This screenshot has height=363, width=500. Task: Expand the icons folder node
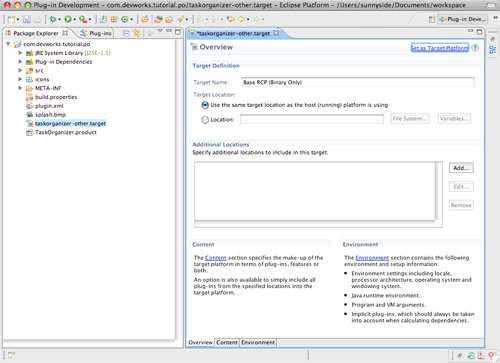20,79
